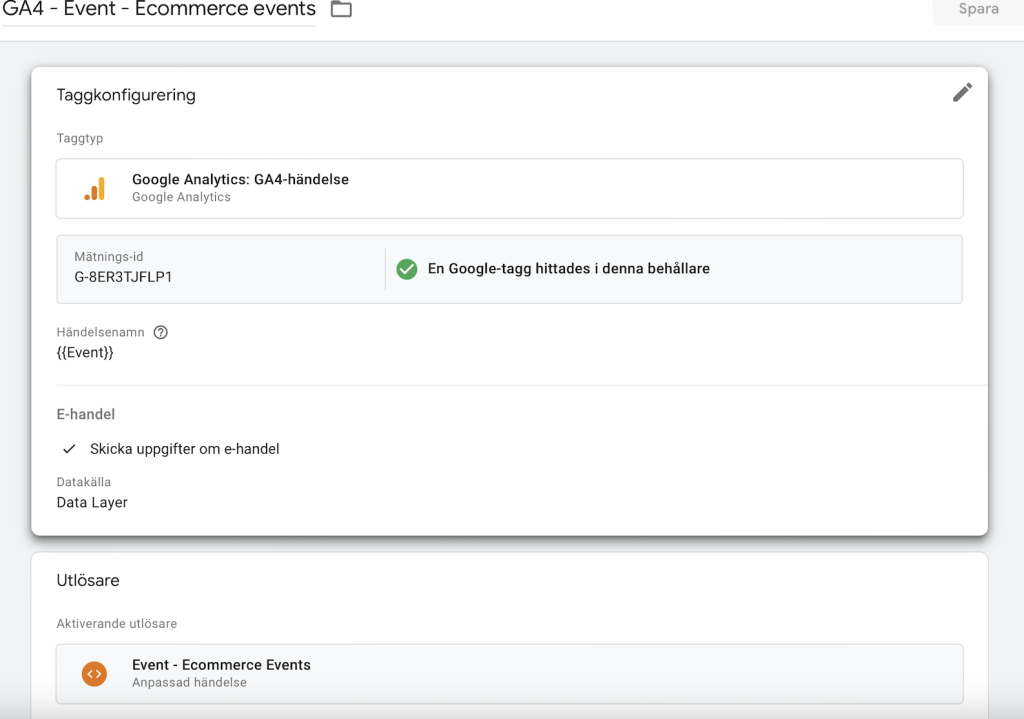Click the Mätnings-id label
Screen dimensions: 1024x719
(108, 257)
